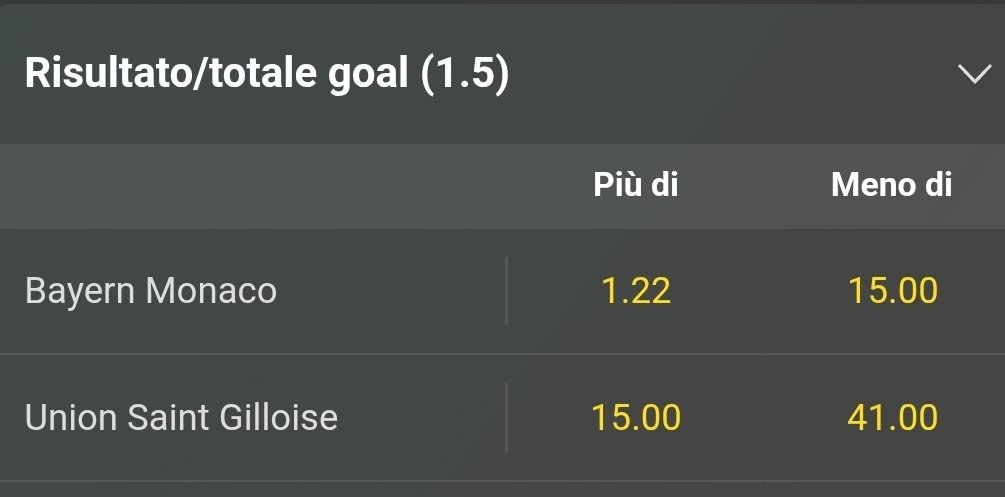Screen dimensions: 1005x497
Task: Click the vertical divider beside Union Saint Gilloise
Action: point(506,417)
